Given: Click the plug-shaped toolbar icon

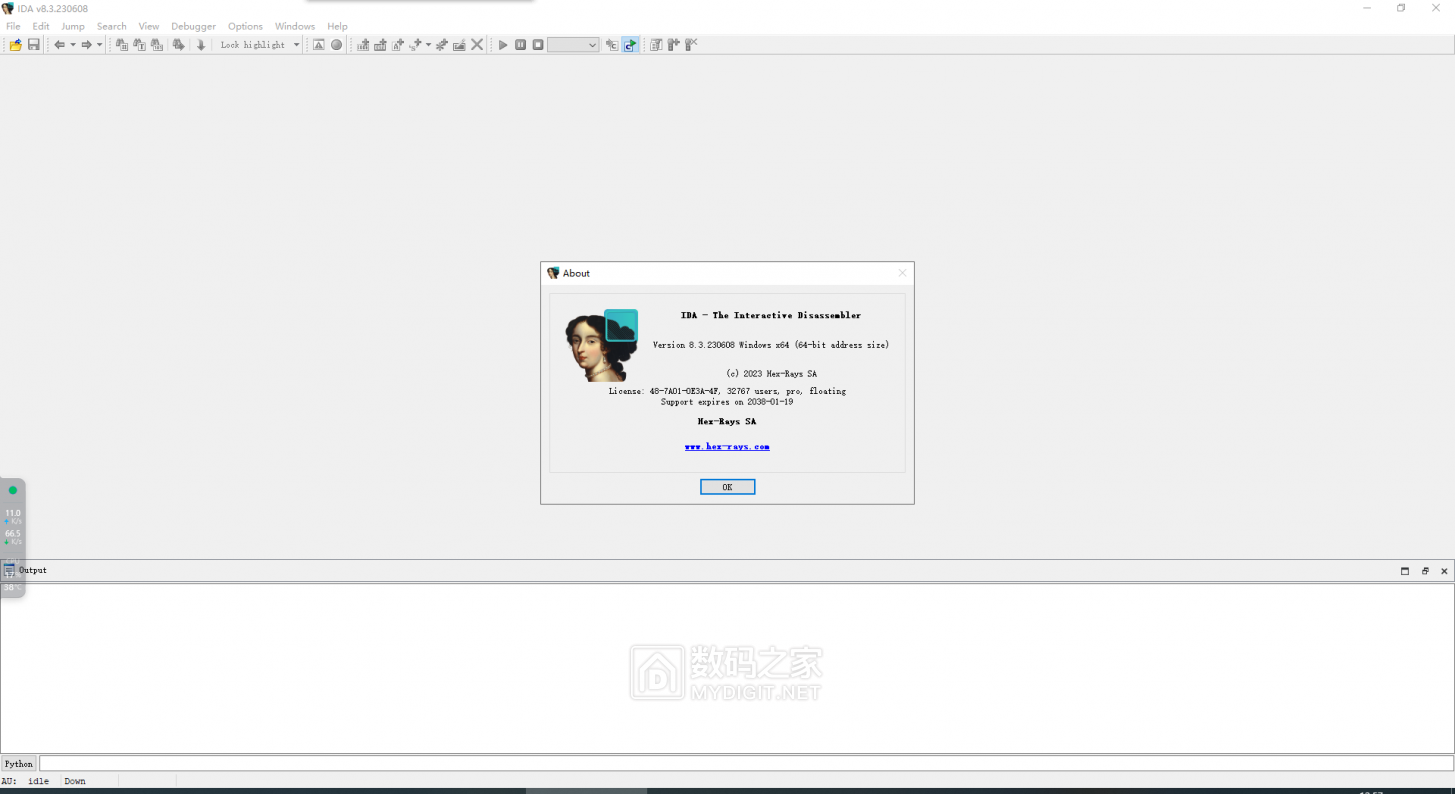Looking at the screenshot, I should coord(674,45).
